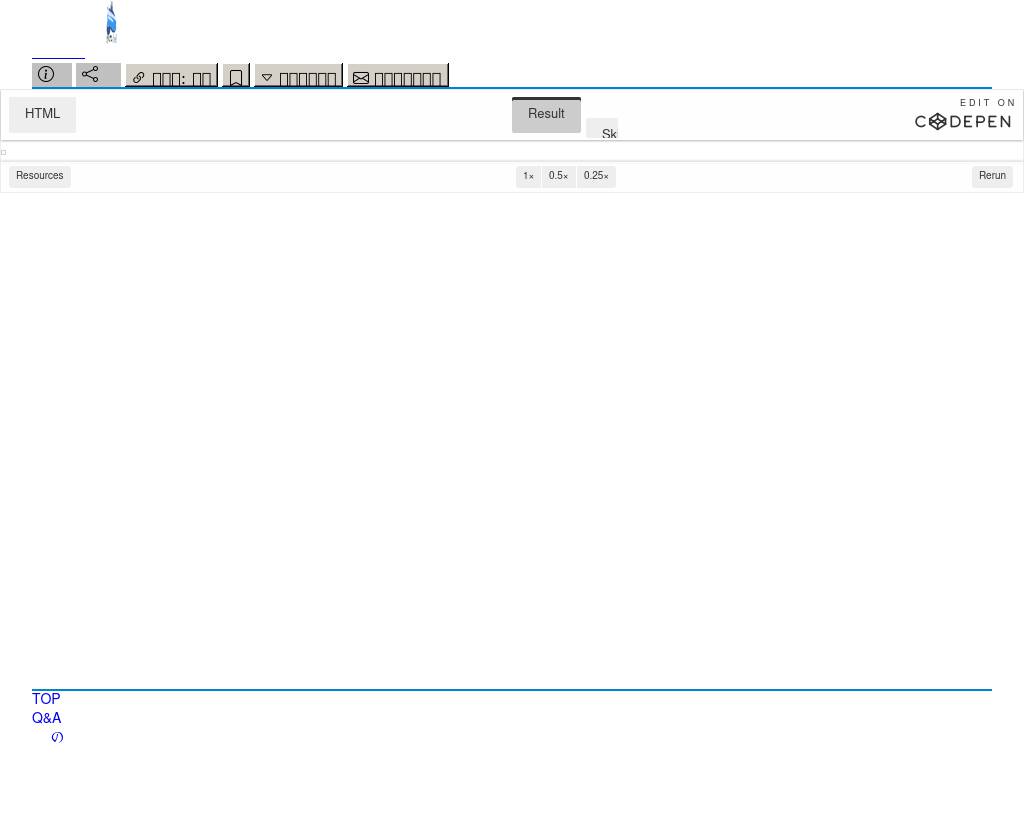Viewport: 1024px width, 837px height.
Task: Follow the TOP footer link
Action: tap(46, 699)
